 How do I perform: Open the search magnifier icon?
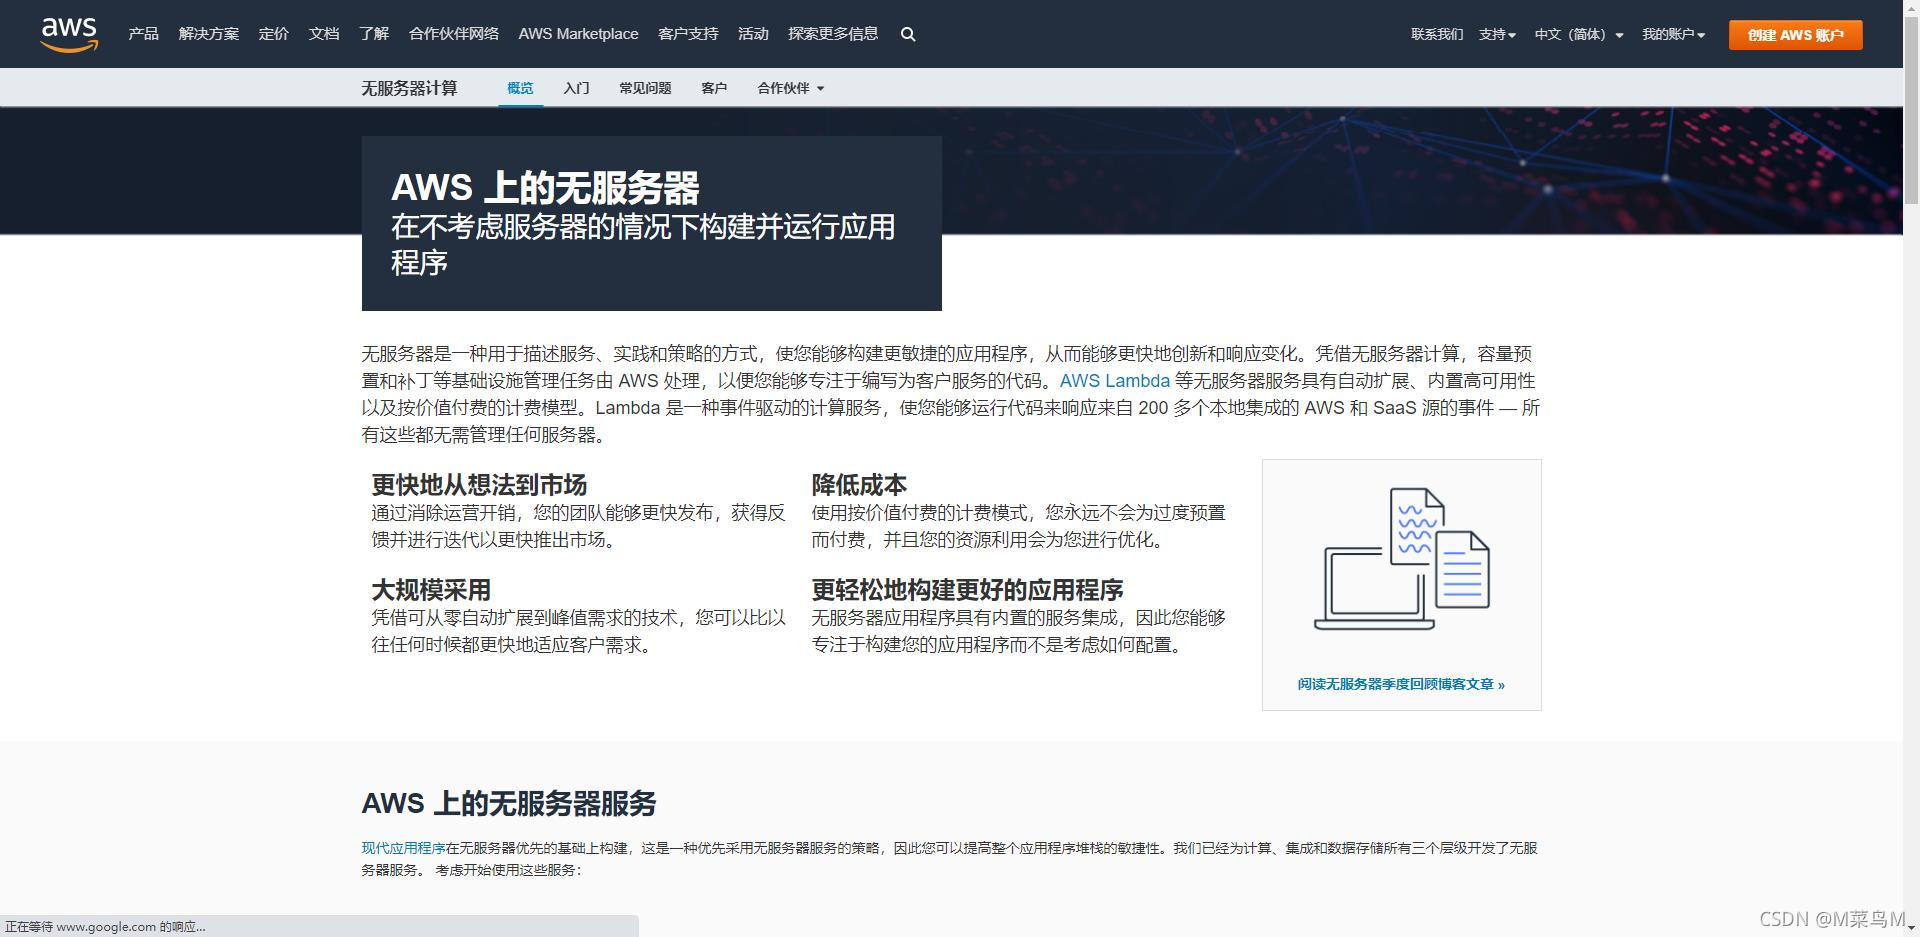tap(908, 34)
